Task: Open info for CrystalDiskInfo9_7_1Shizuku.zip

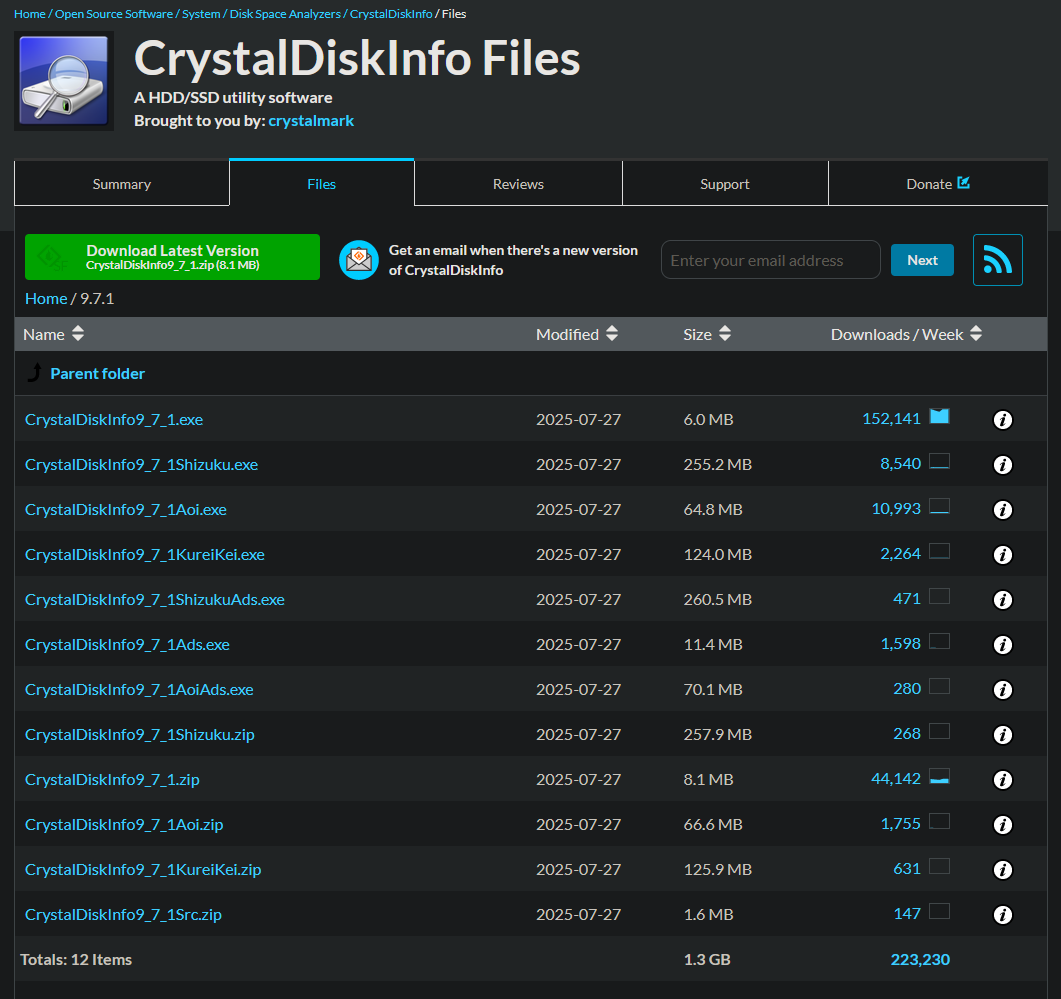Action: (x=1002, y=735)
